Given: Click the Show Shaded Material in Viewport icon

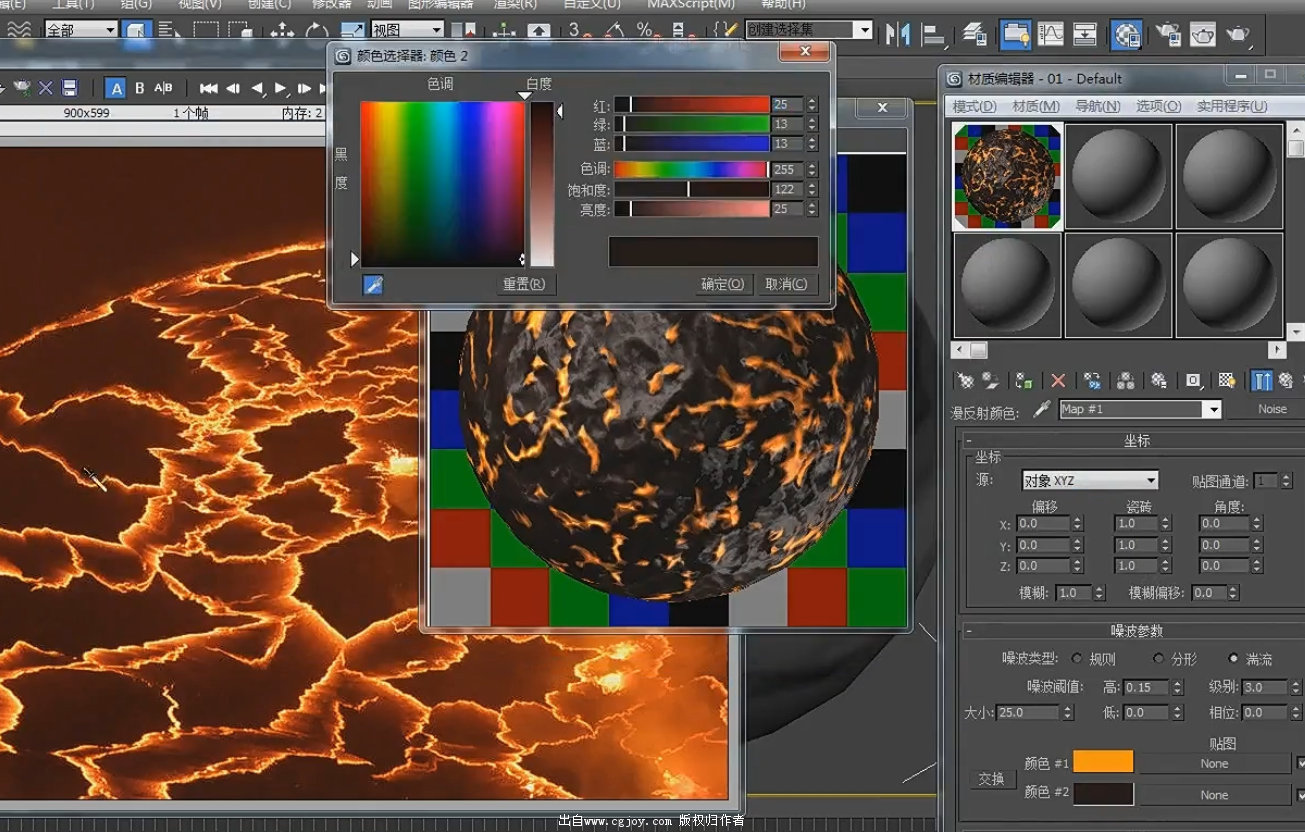Looking at the screenshot, I should tap(1227, 381).
